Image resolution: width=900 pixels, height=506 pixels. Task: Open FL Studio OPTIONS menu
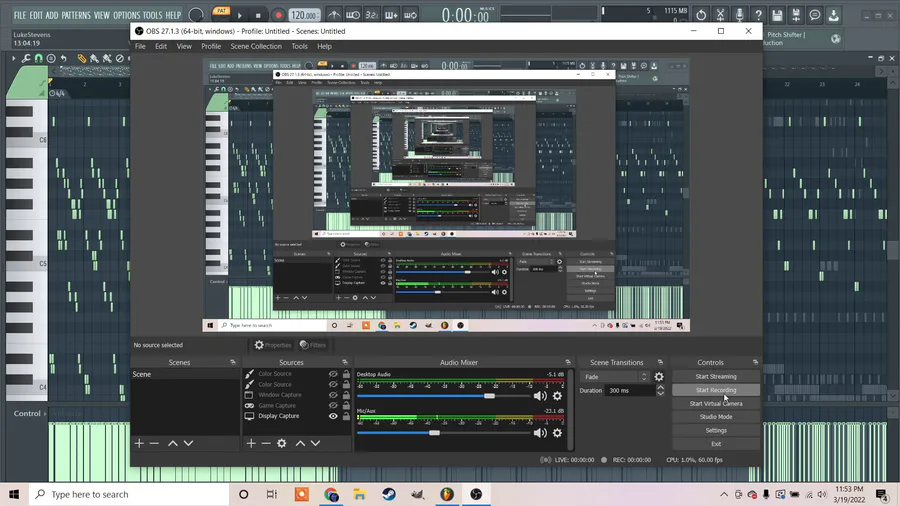tap(126, 15)
